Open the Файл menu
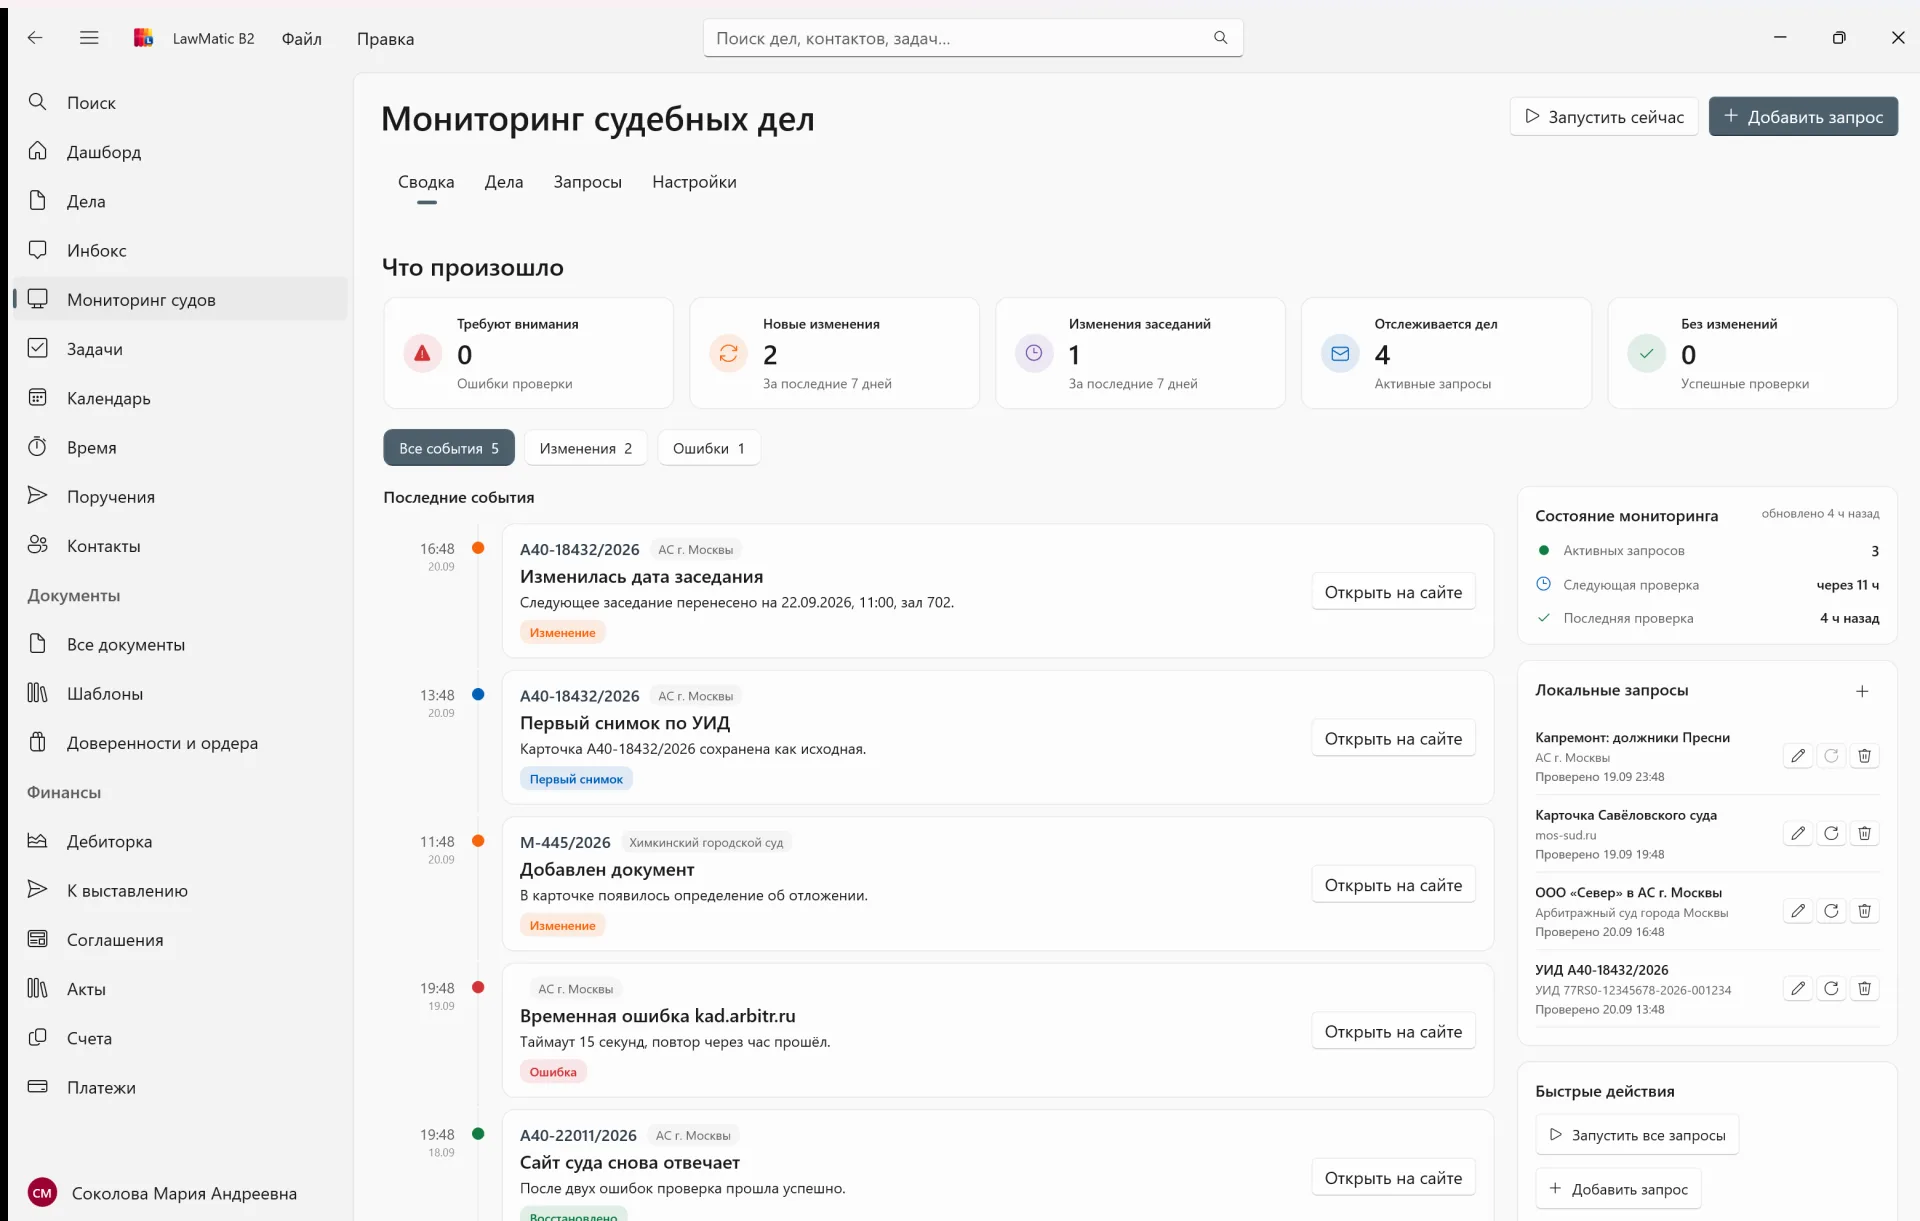 coord(301,39)
